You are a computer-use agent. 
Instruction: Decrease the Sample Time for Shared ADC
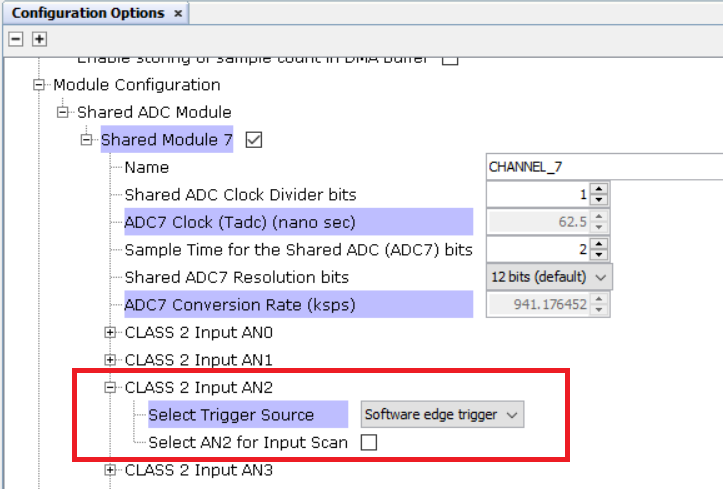(x=598, y=255)
